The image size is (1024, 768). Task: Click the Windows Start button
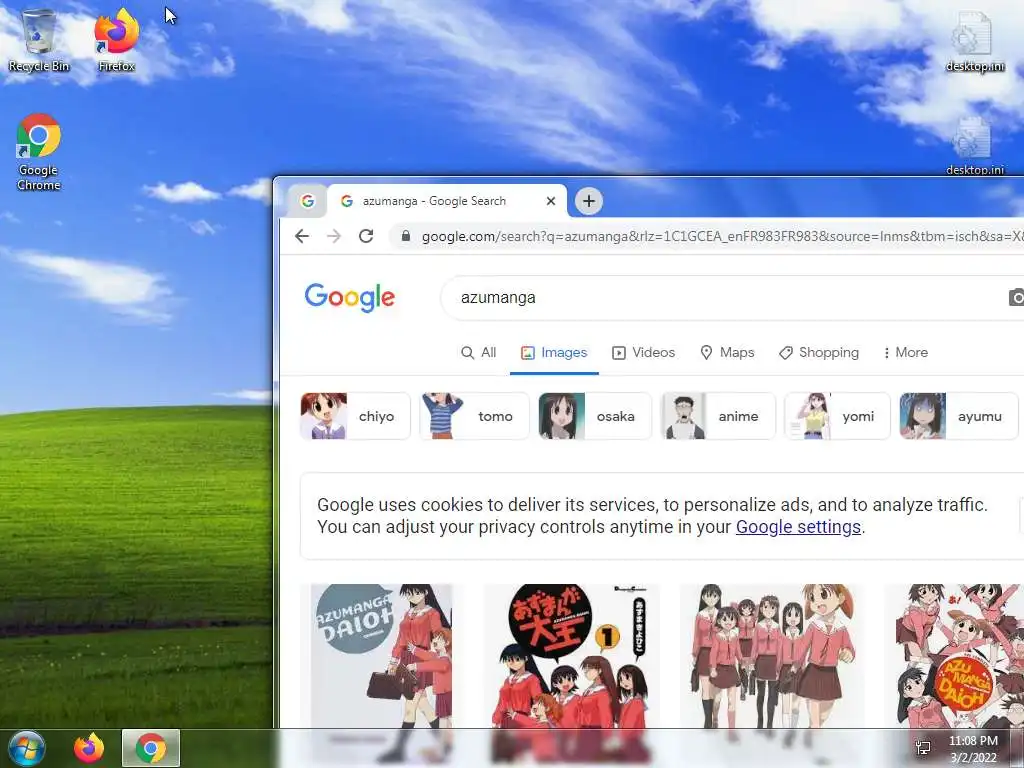27,748
